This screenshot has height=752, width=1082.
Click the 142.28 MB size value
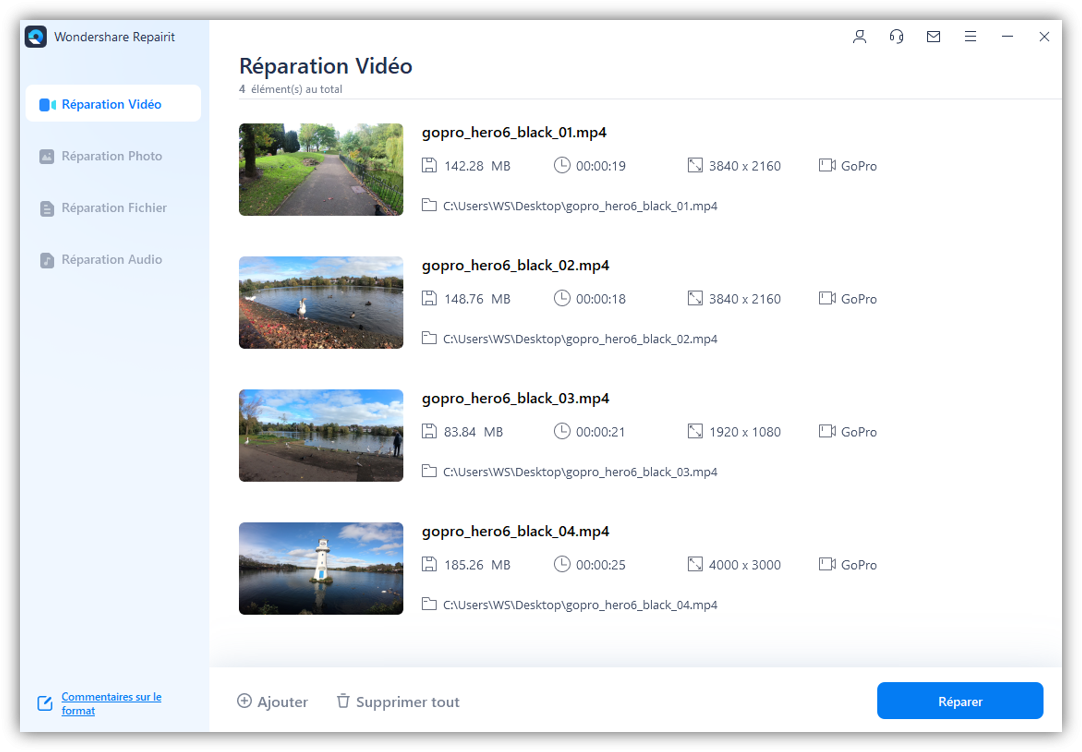point(478,166)
